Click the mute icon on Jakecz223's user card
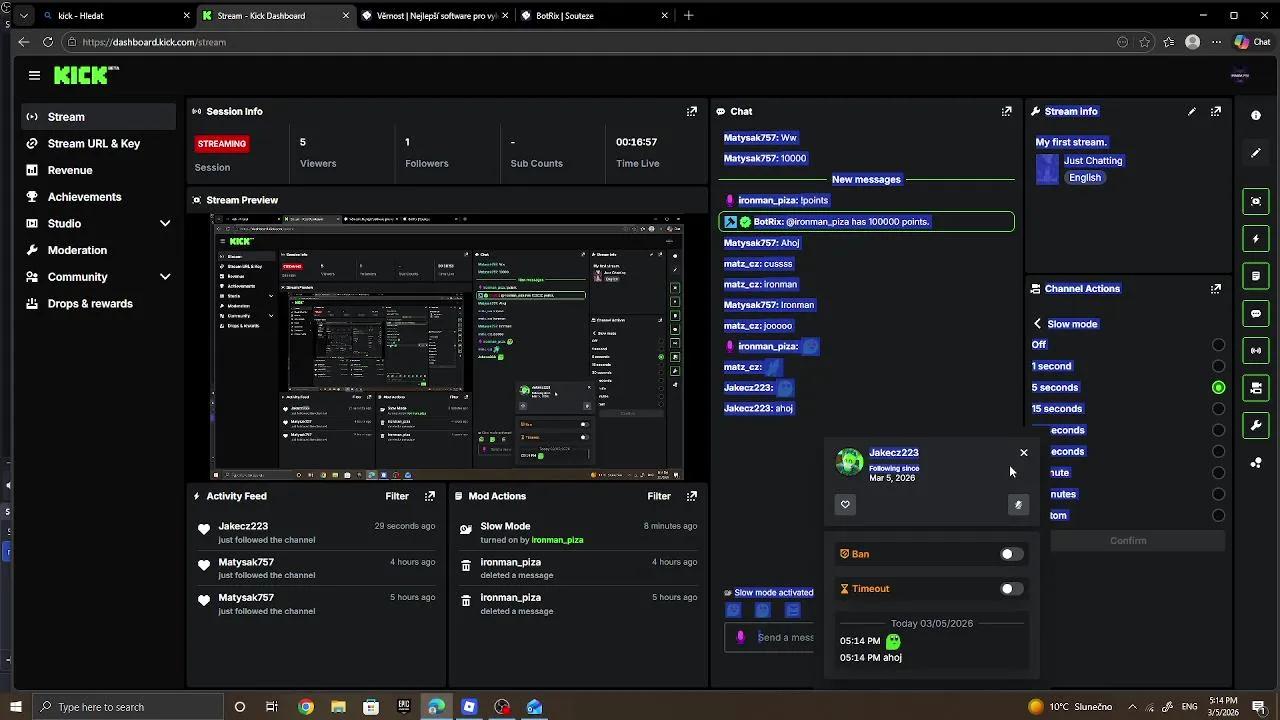This screenshot has width=1280, height=720. tap(1018, 505)
